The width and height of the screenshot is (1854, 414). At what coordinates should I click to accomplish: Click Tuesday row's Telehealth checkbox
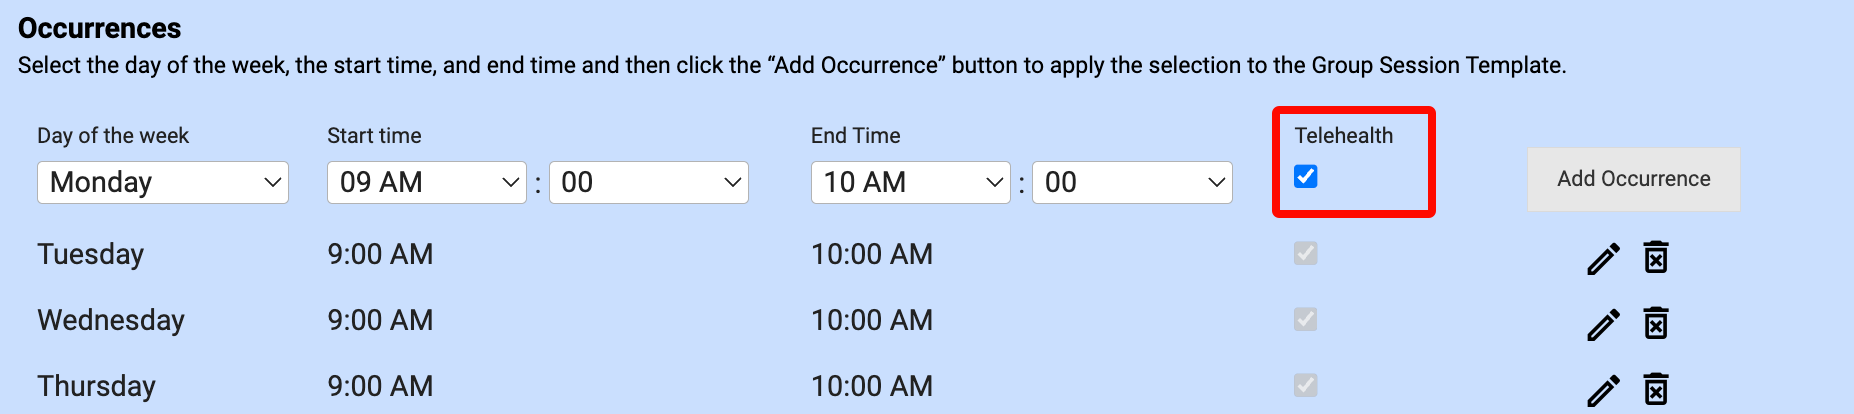[x=1306, y=254]
